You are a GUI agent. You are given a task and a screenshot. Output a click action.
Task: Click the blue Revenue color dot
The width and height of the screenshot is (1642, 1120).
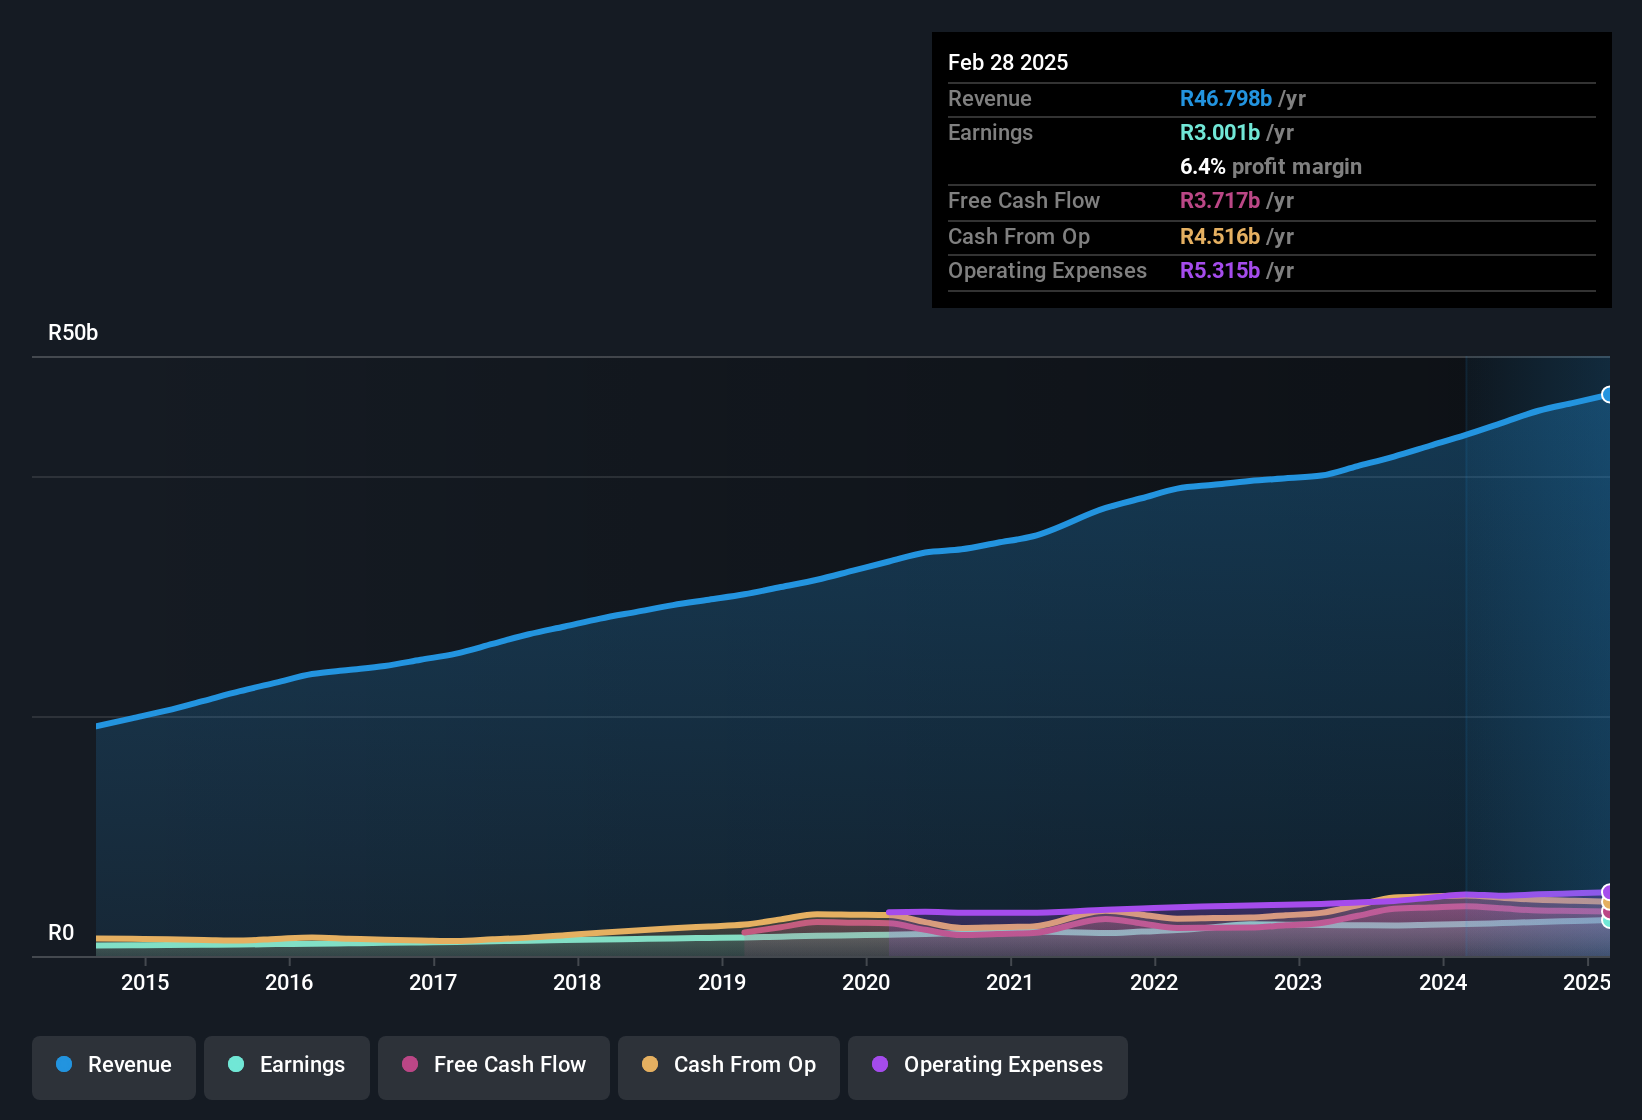(x=64, y=1065)
